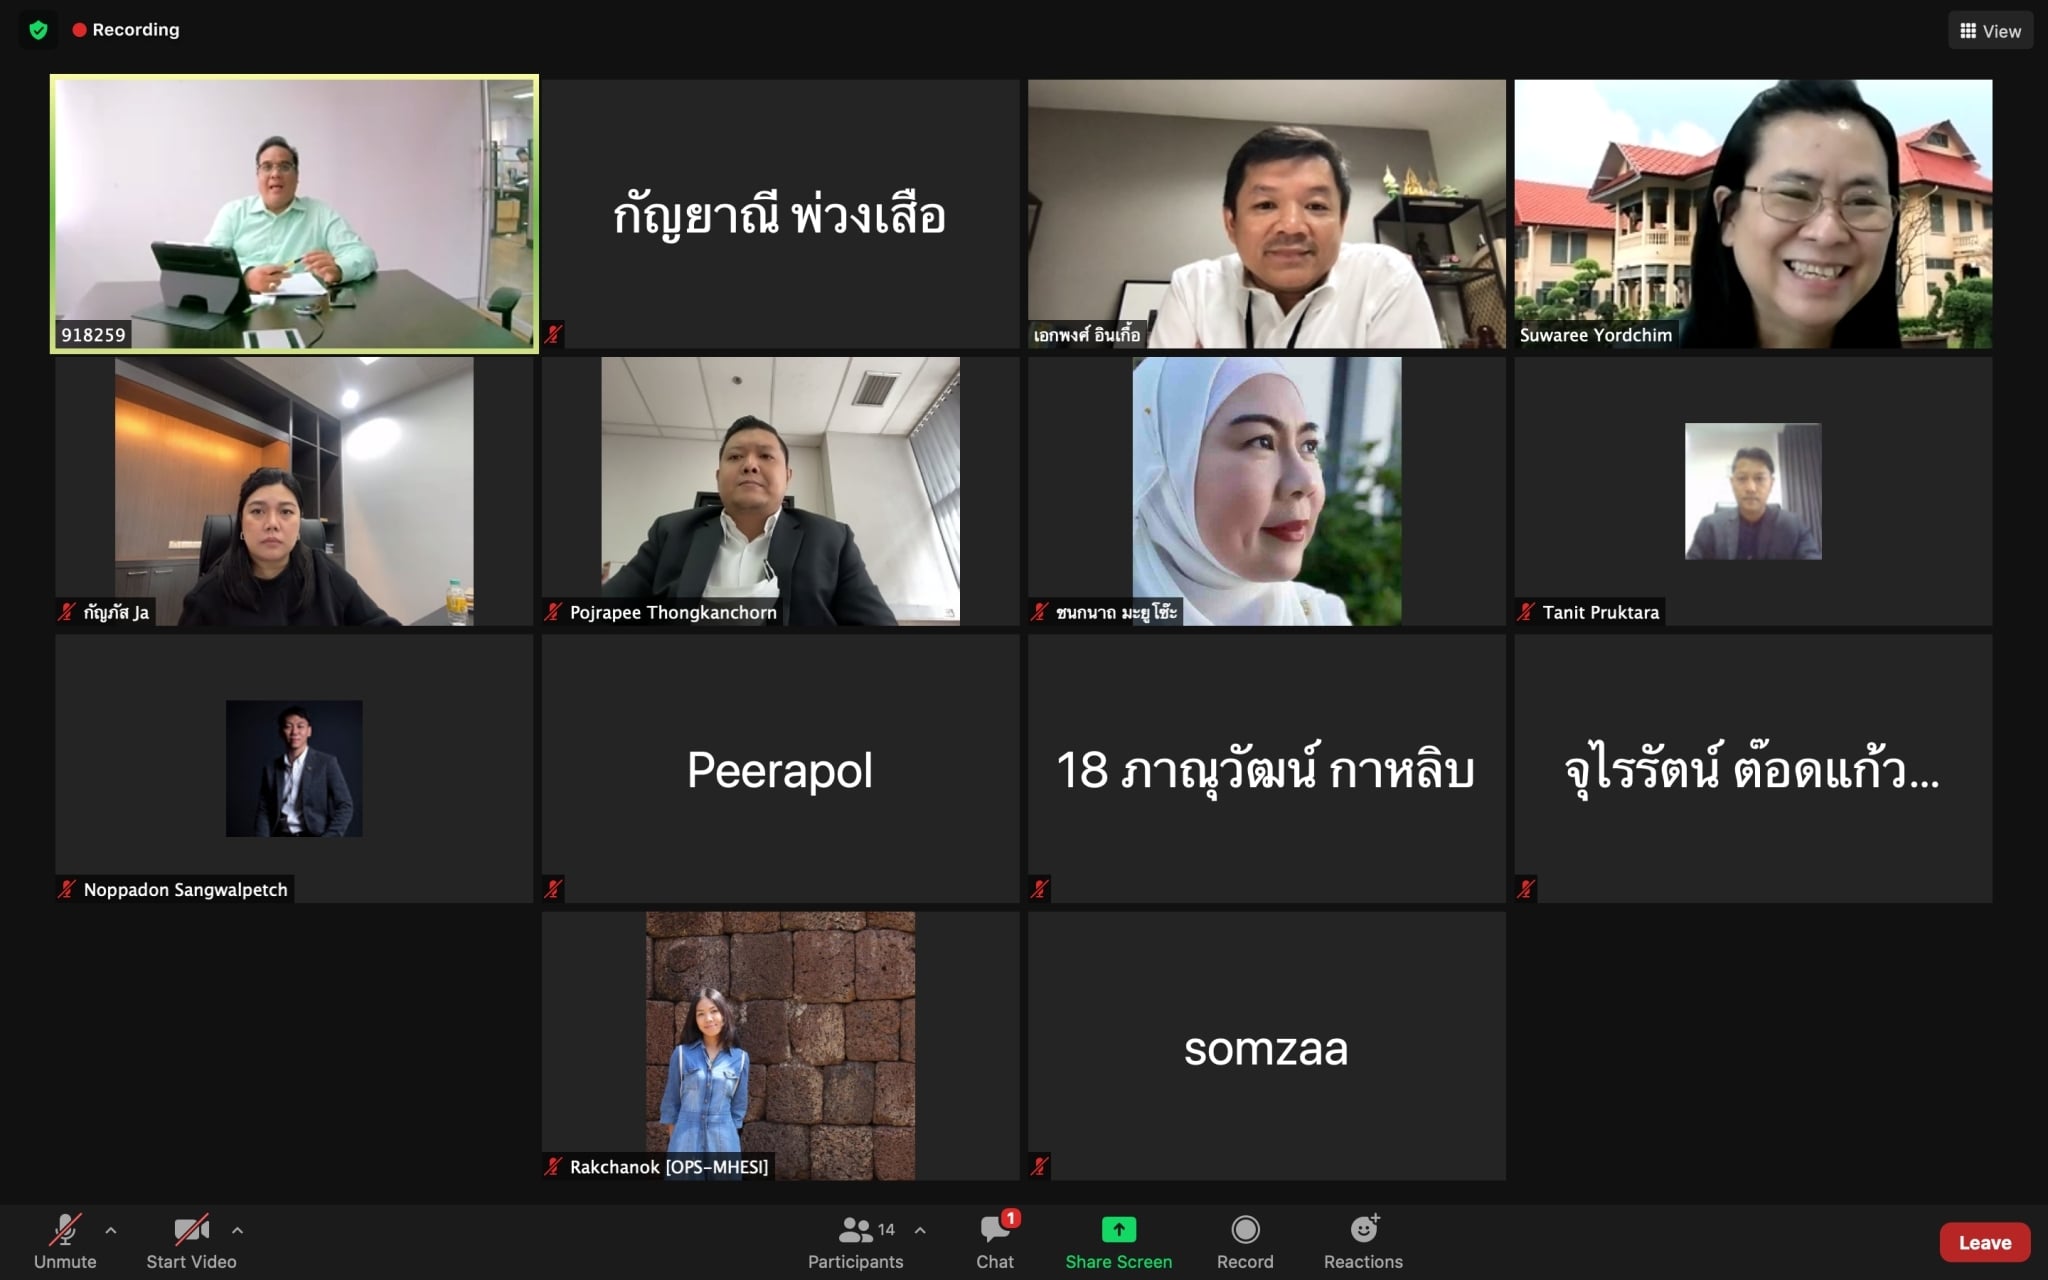Click the somzaa participant tile

click(x=1266, y=1046)
